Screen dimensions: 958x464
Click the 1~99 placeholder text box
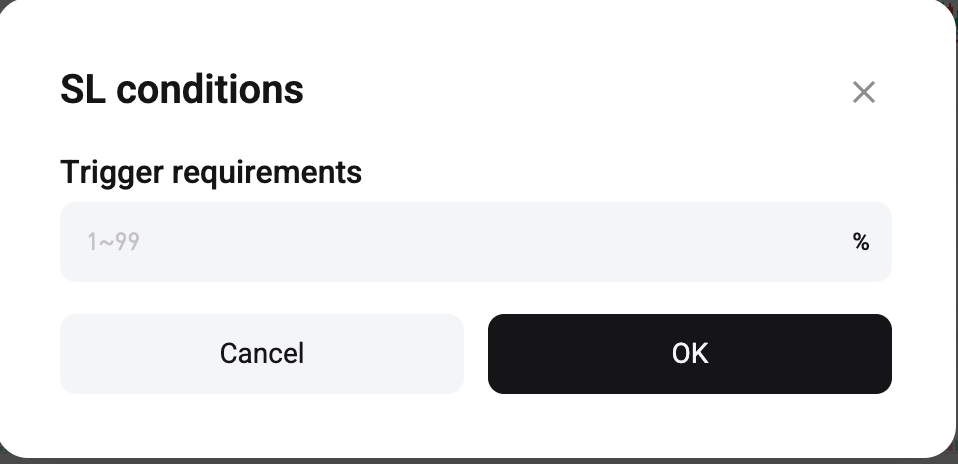(450, 242)
